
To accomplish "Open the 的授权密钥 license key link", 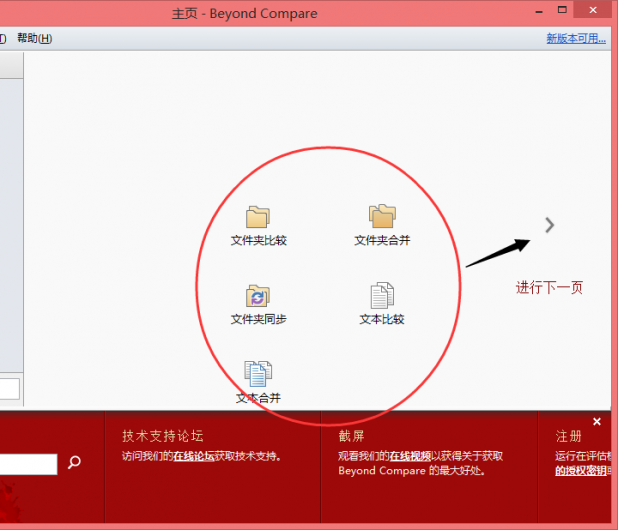I will click(581, 470).
